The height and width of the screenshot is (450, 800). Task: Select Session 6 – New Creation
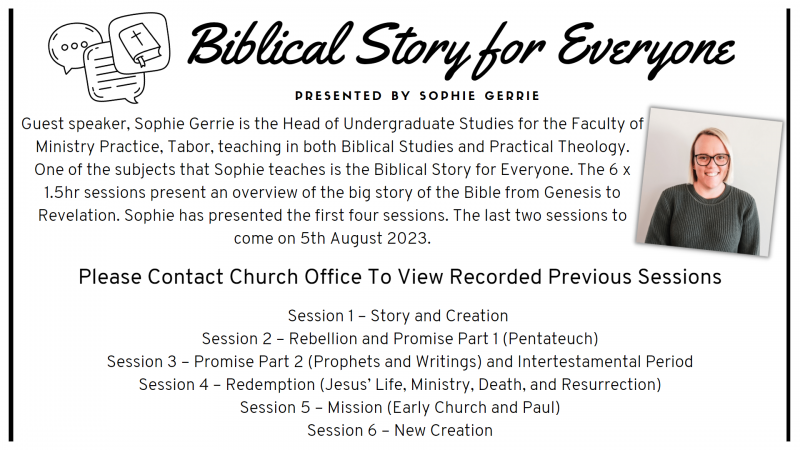(x=399, y=431)
